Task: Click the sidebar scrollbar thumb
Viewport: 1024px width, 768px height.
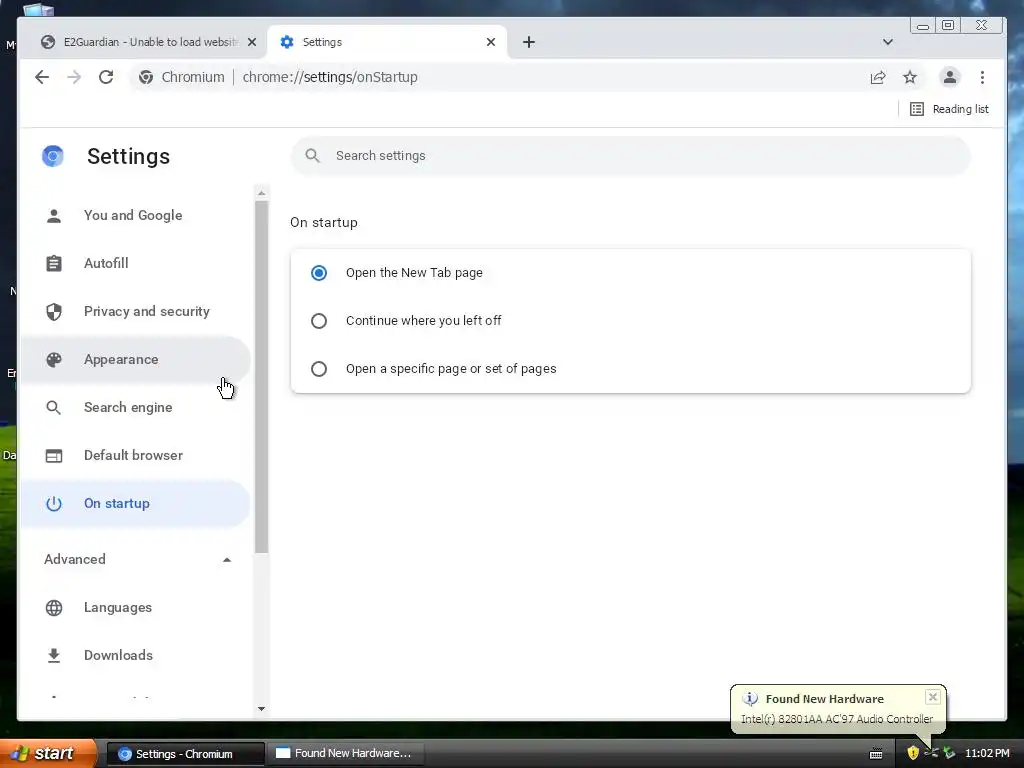Action: pyautogui.click(x=261, y=377)
